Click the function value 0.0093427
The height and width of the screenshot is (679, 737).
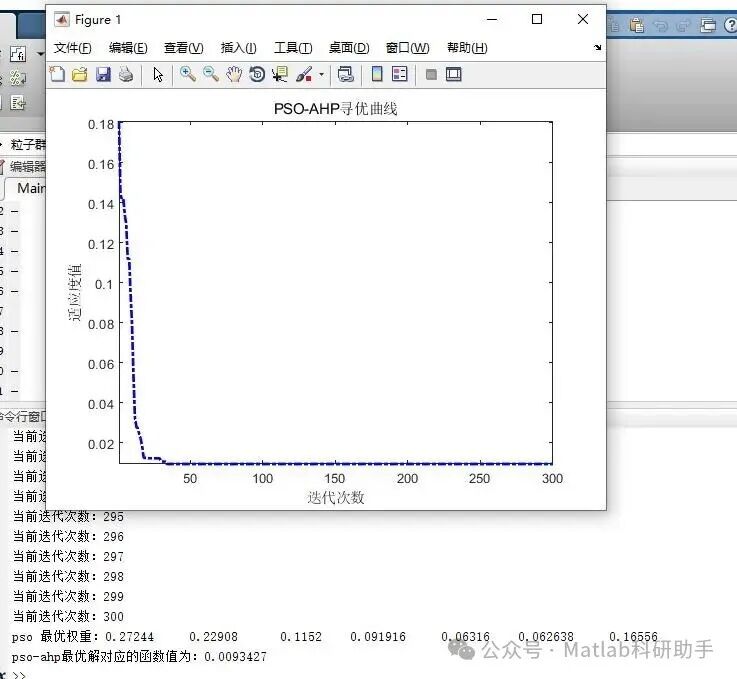235,656
